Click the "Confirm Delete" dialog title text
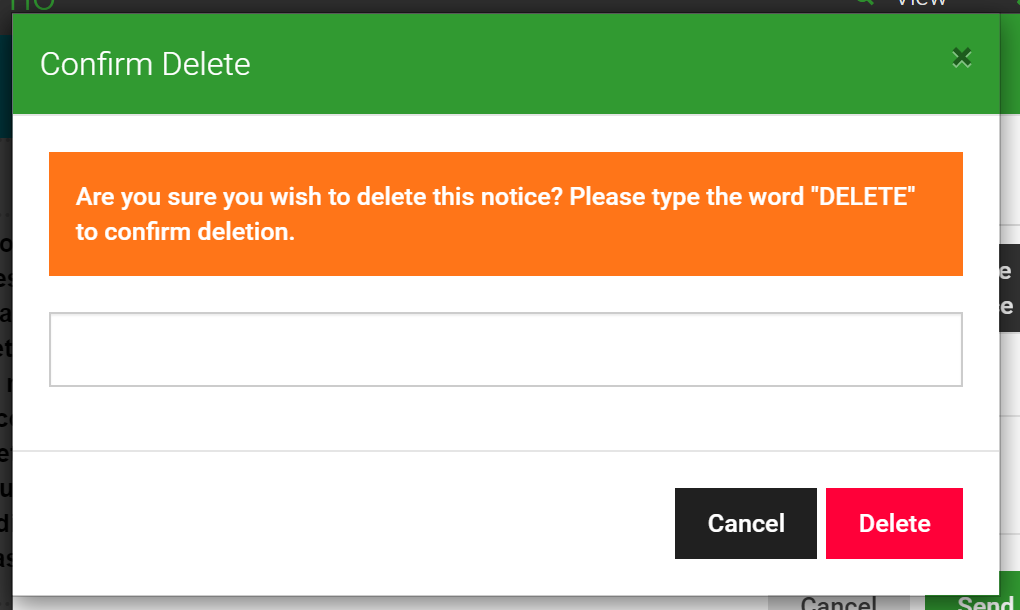The image size is (1020, 610). click(145, 64)
